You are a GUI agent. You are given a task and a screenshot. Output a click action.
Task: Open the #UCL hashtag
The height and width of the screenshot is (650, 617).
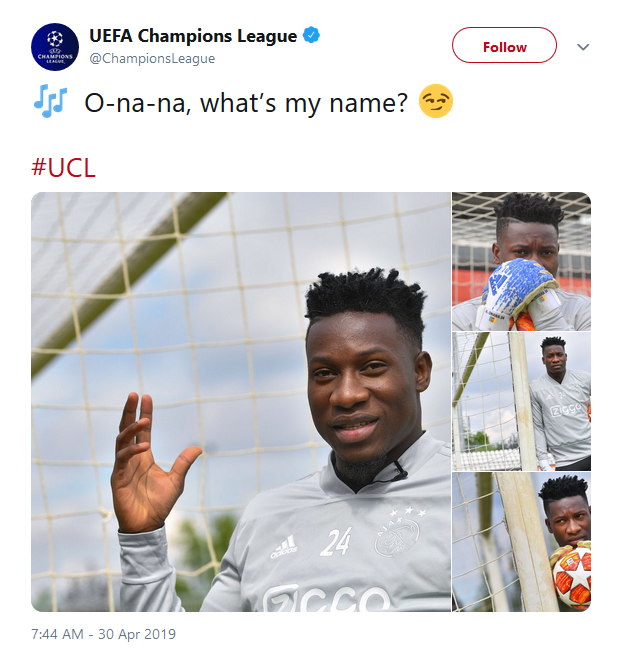pos(63,168)
